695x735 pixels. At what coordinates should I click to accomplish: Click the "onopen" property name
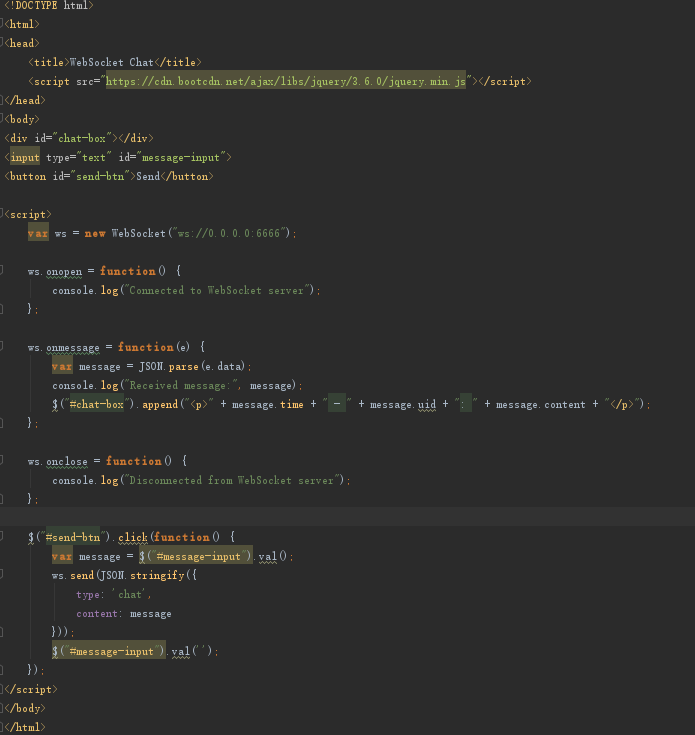64,271
